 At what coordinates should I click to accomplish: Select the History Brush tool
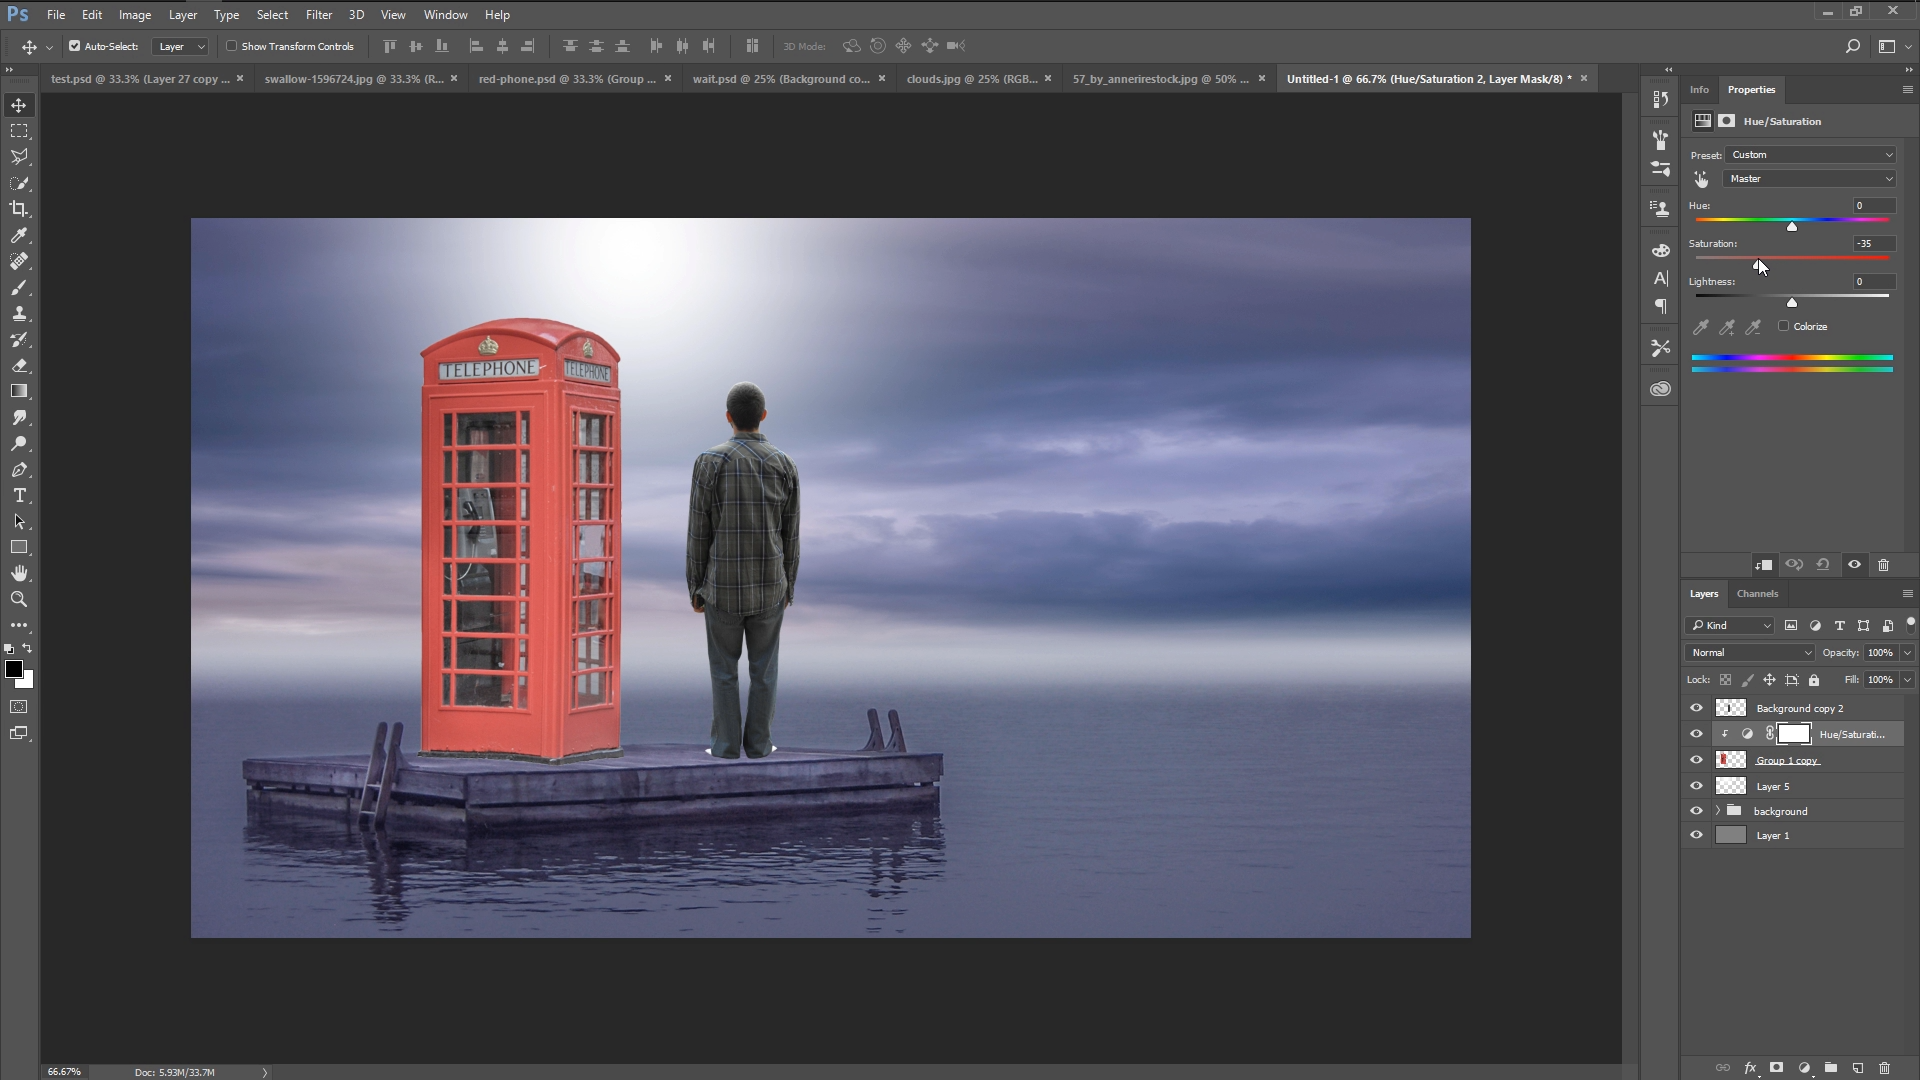19,339
